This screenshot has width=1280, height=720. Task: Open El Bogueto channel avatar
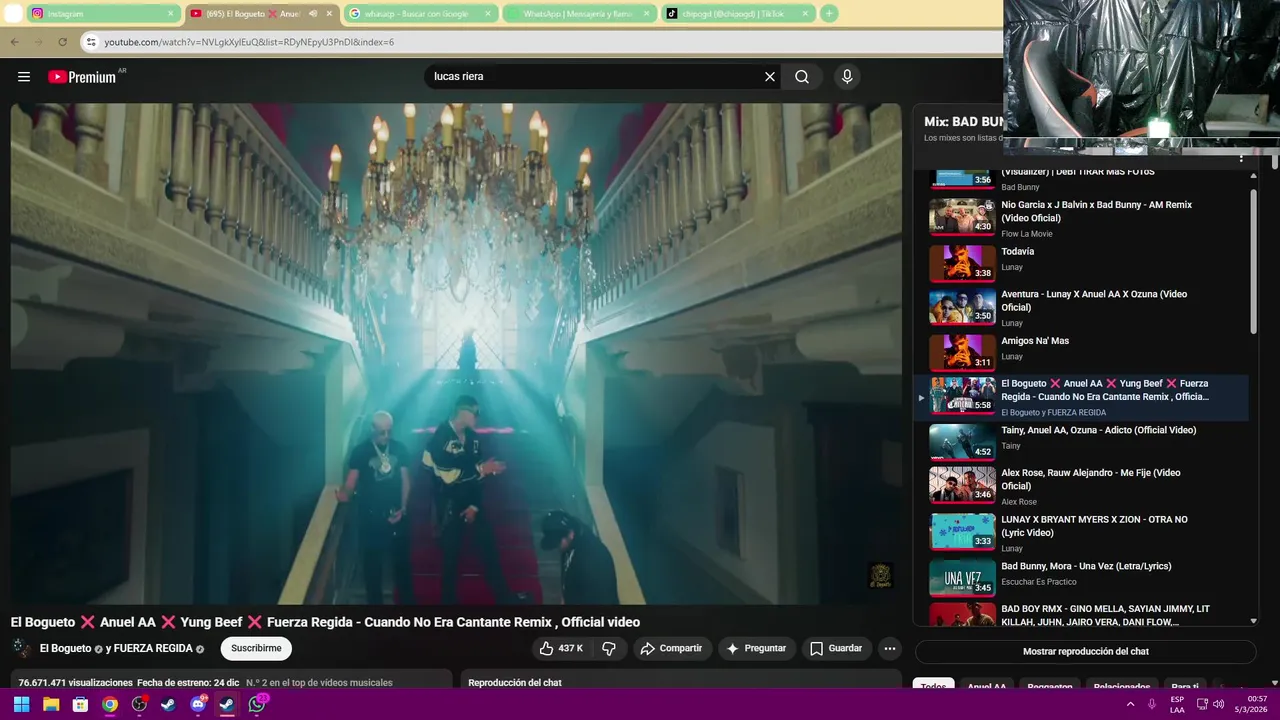(21, 648)
